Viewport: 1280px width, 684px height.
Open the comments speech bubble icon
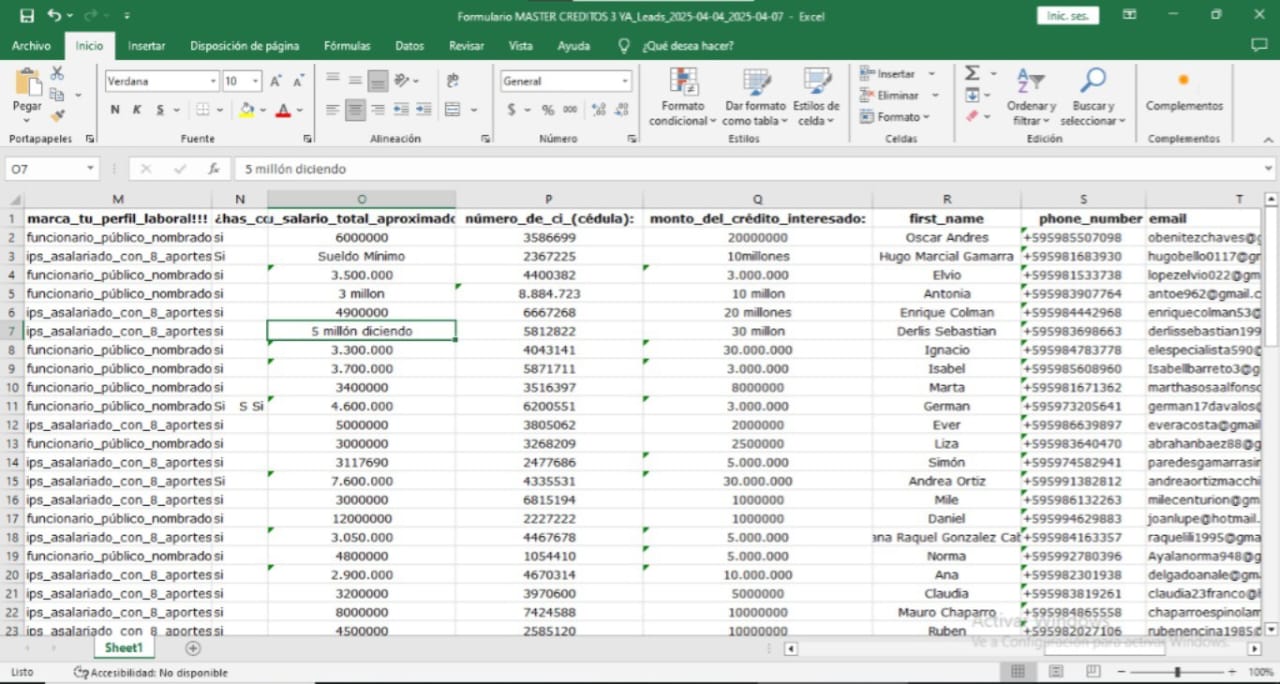coord(1259,45)
